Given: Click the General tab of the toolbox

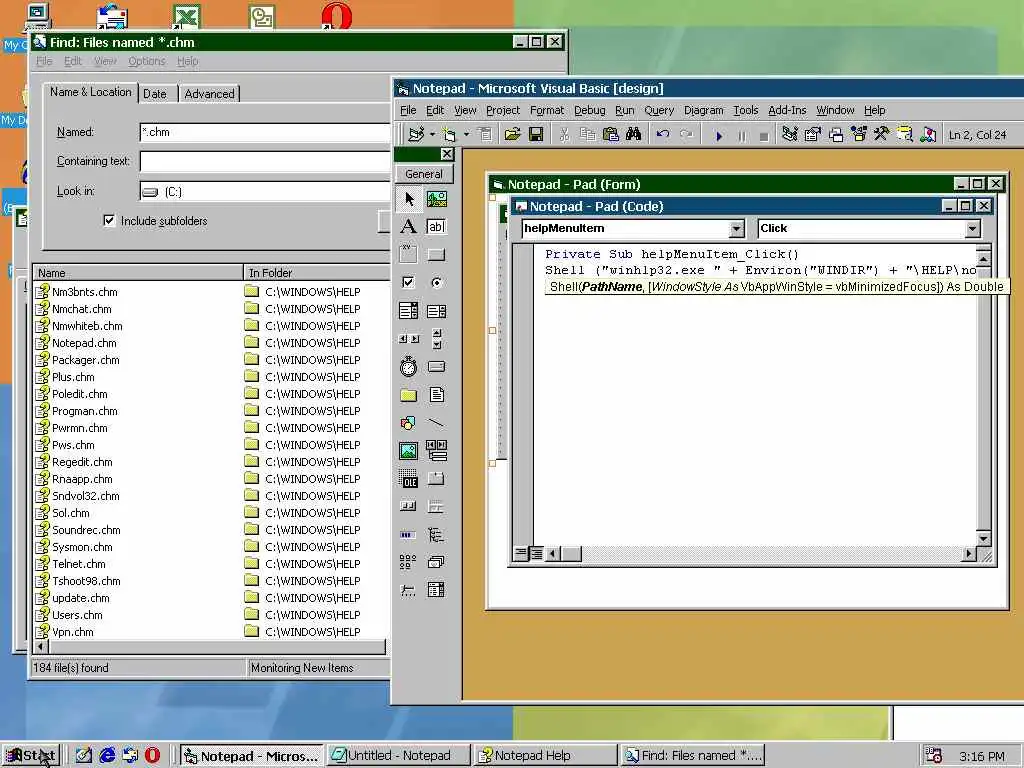Looking at the screenshot, I should [x=423, y=174].
